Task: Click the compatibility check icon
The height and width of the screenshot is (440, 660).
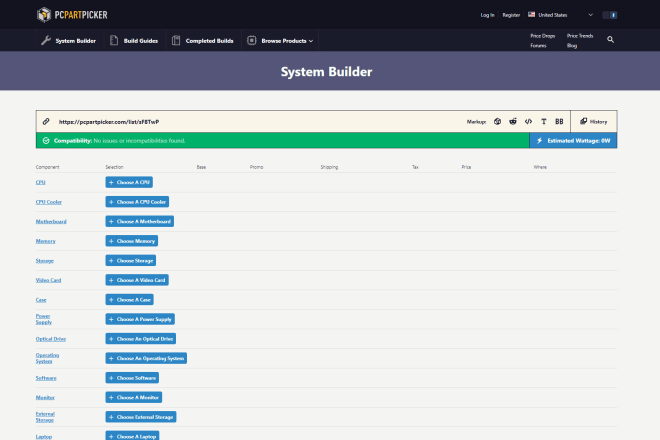Action: pos(46,141)
